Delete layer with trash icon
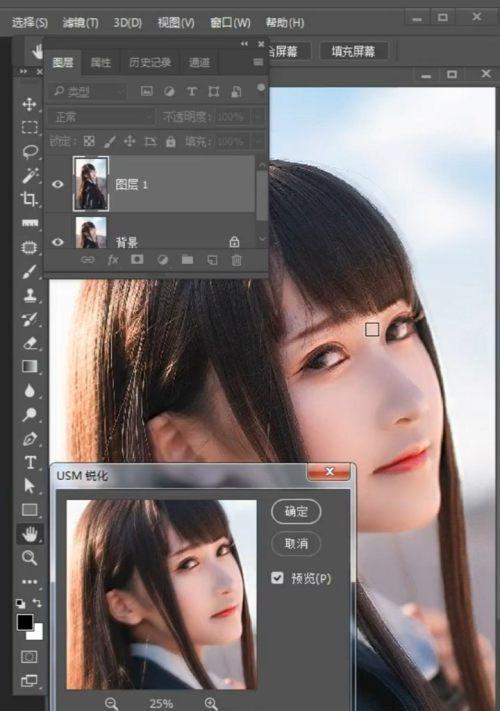The image size is (500, 711). point(236,260)
